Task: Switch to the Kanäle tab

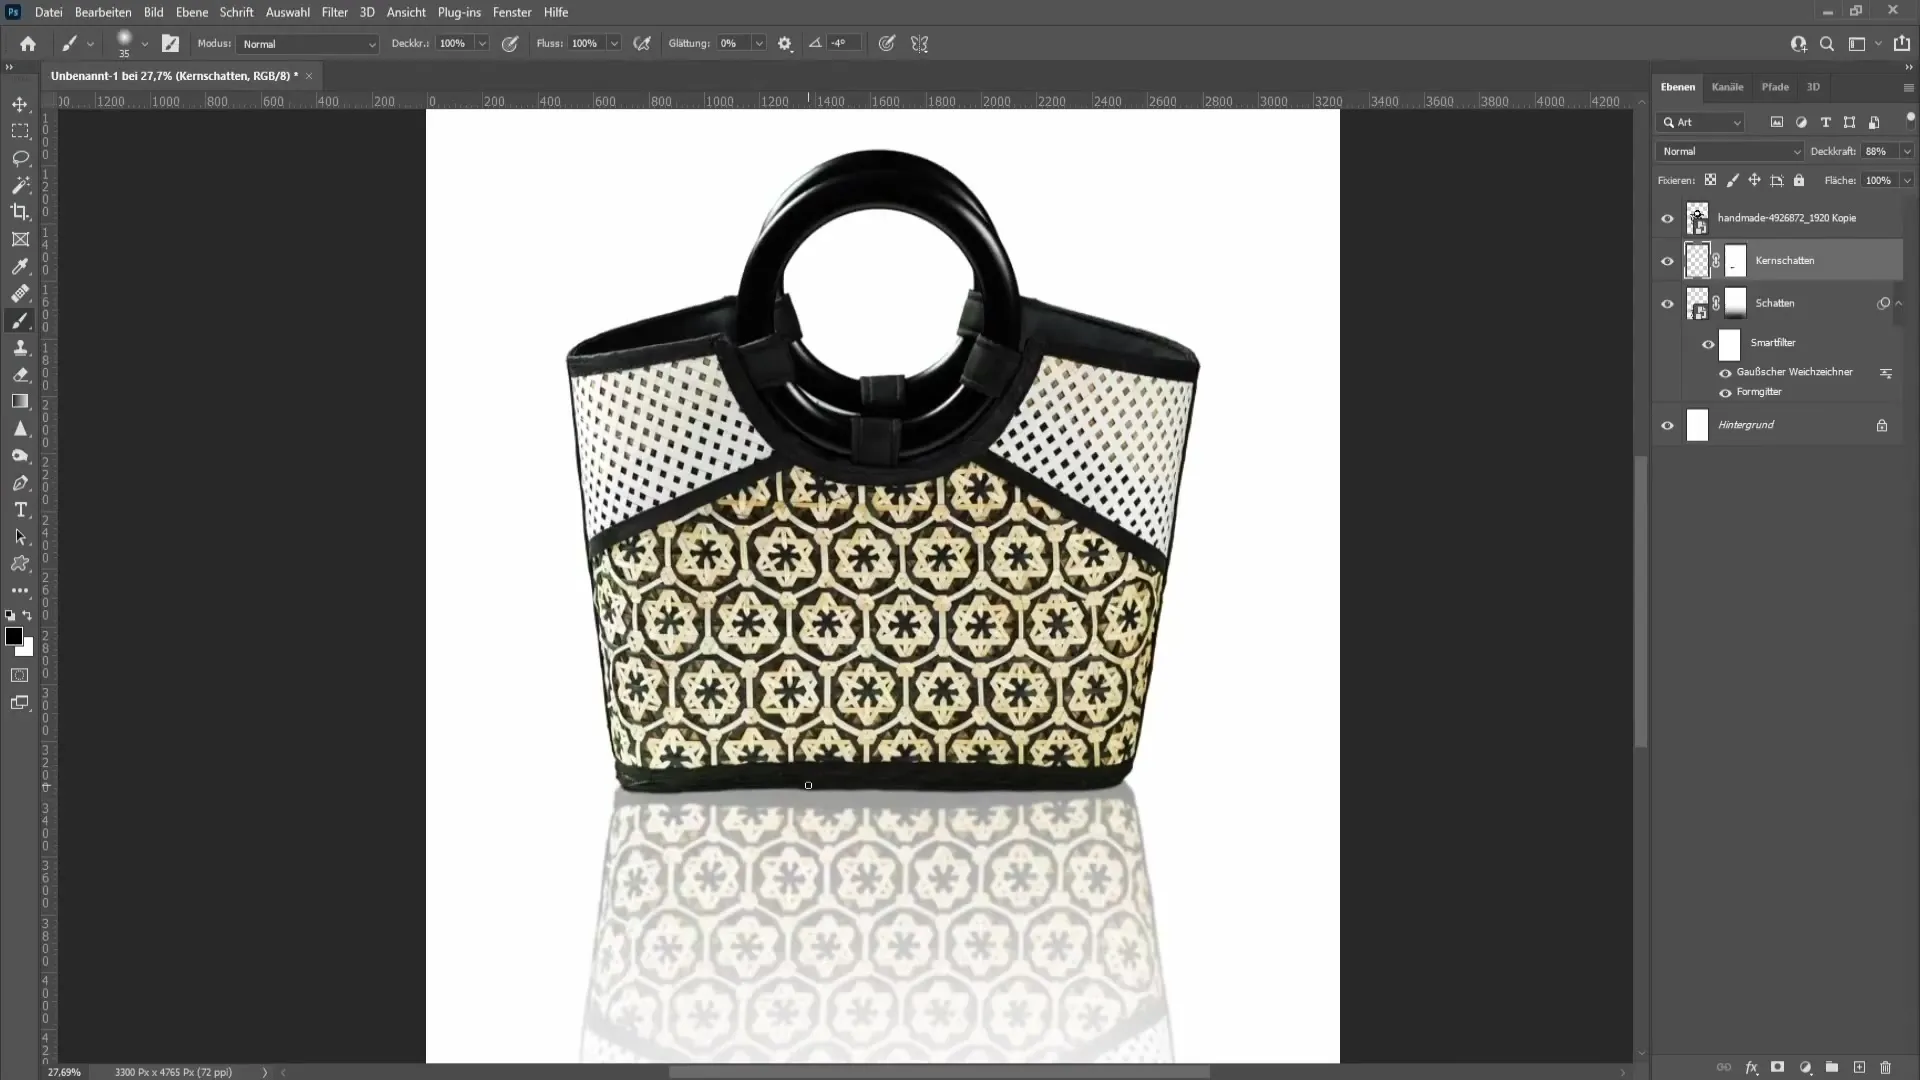Action: point(1727,86)
